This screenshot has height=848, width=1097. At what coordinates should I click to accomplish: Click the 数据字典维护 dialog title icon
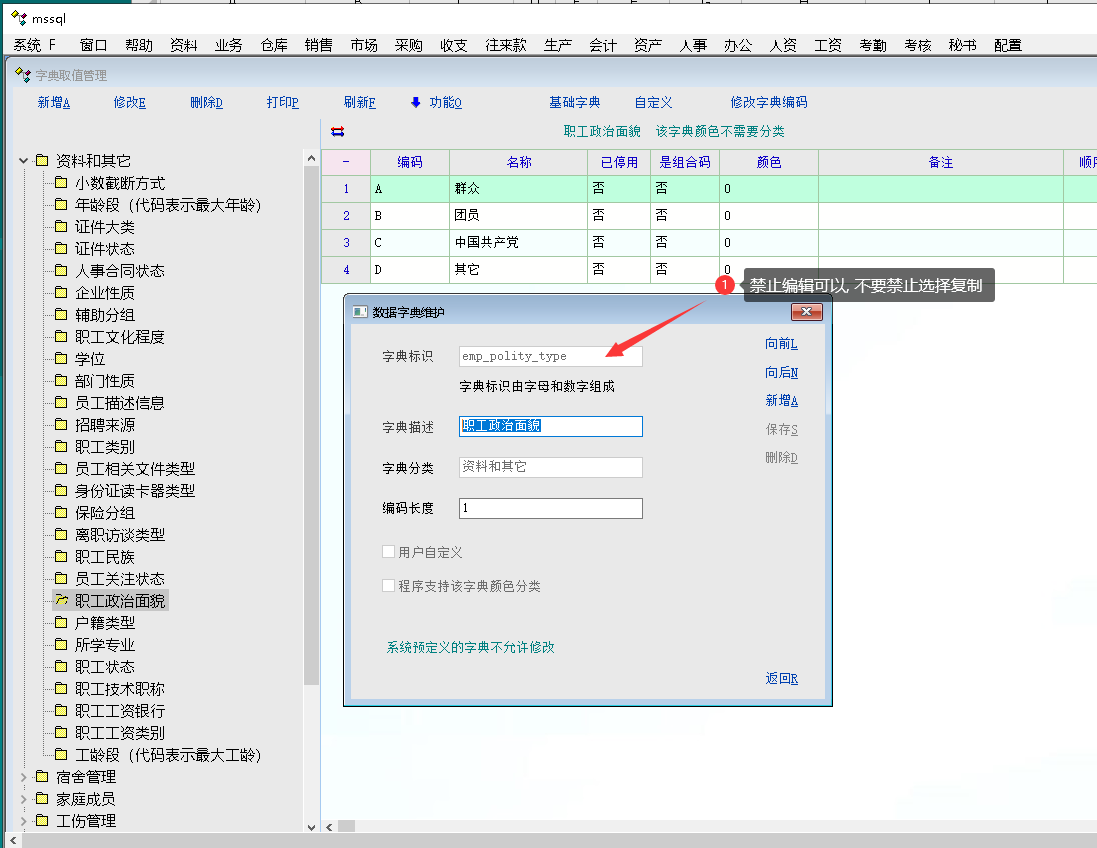[360, 312]
